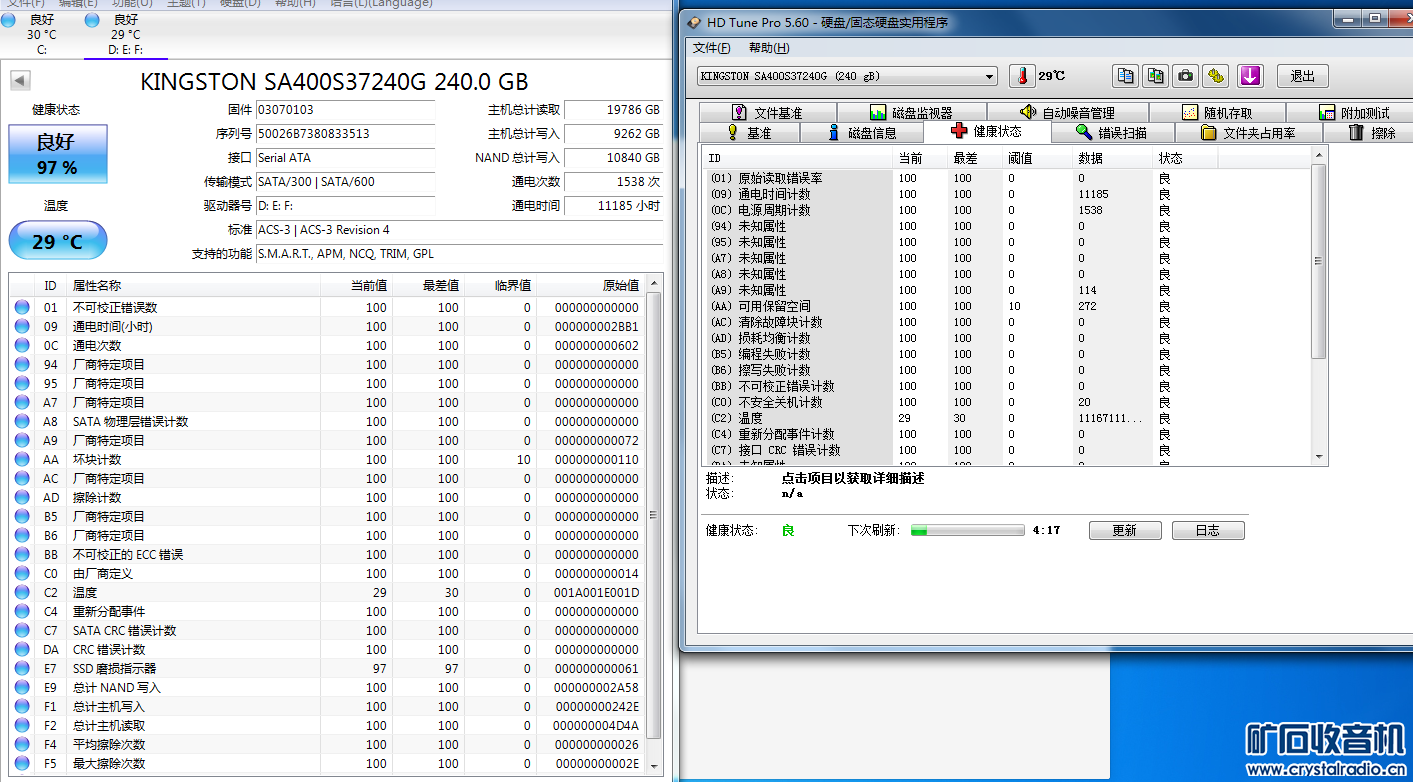Viewport: 1413px width, 782px height.
Task: Click the 状态 column header in HD Tune
Action: tap(1185, 158)
